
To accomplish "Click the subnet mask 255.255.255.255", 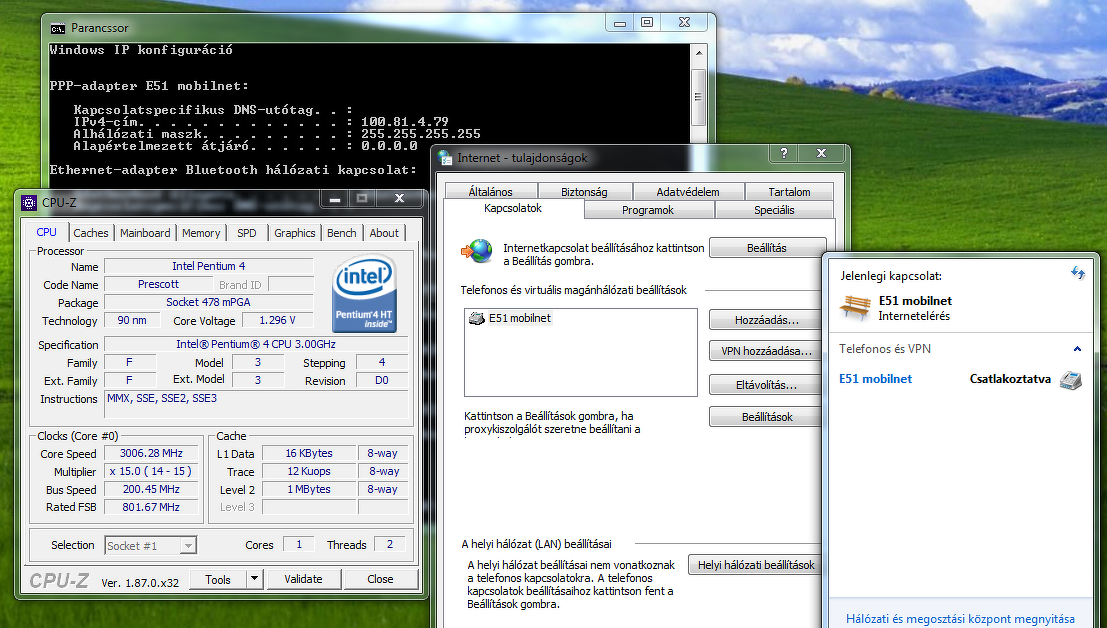I will click(x=421, y=134).
